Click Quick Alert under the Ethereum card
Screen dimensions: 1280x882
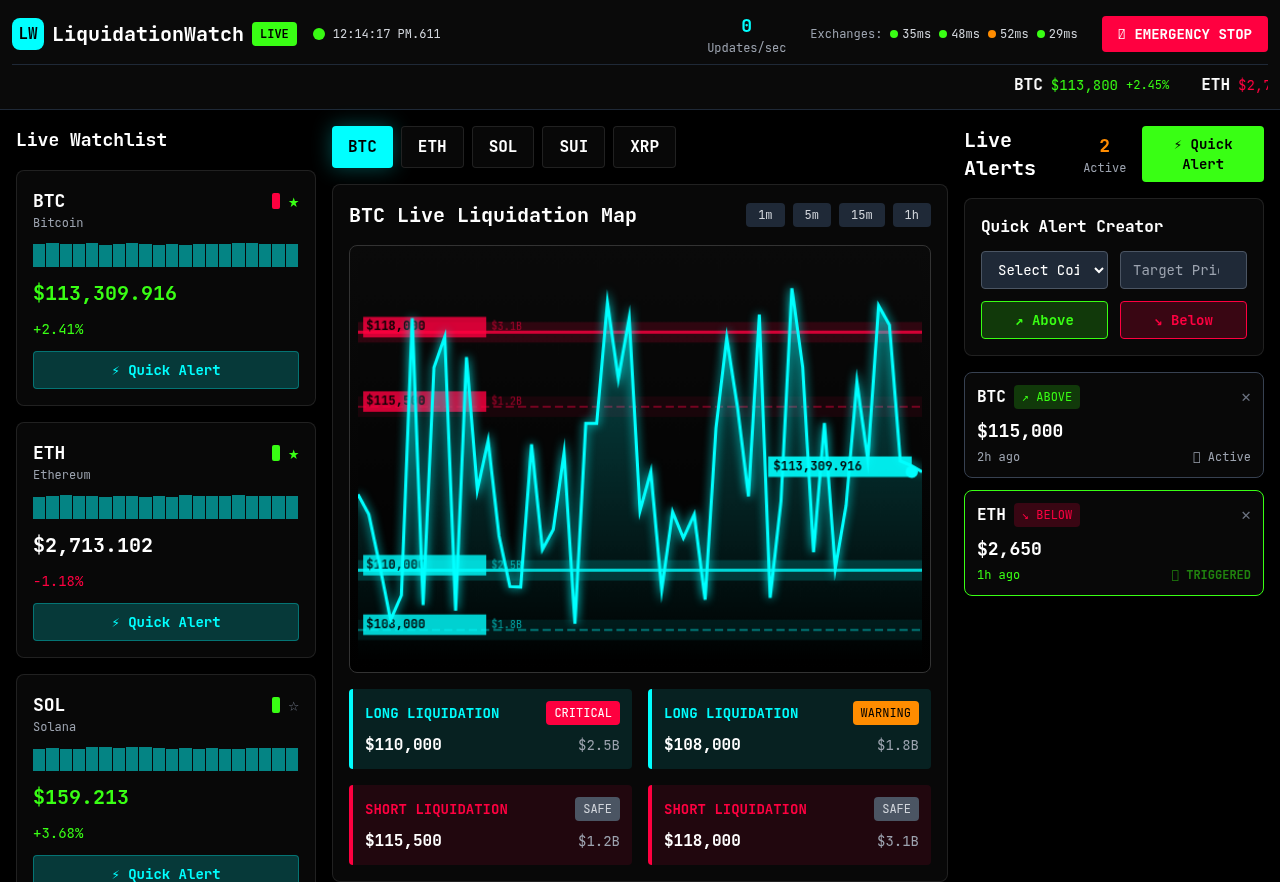[165, 622]
